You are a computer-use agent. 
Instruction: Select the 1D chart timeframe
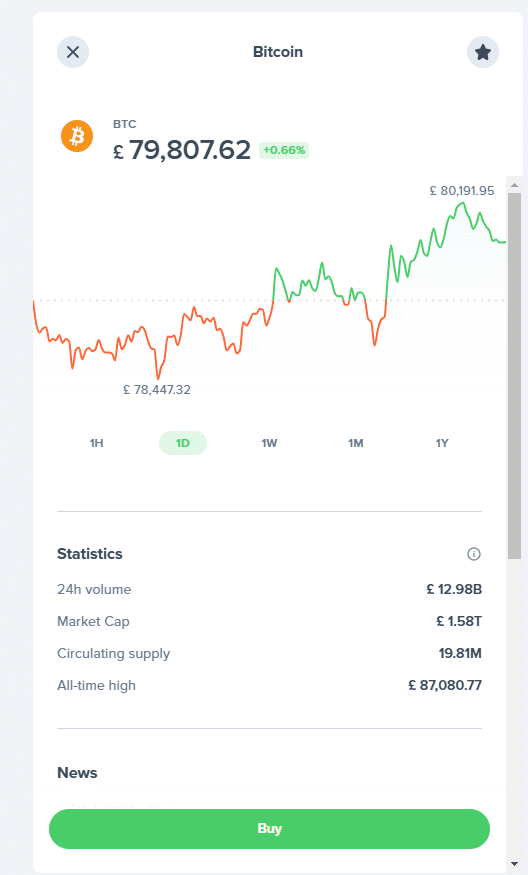183,443
